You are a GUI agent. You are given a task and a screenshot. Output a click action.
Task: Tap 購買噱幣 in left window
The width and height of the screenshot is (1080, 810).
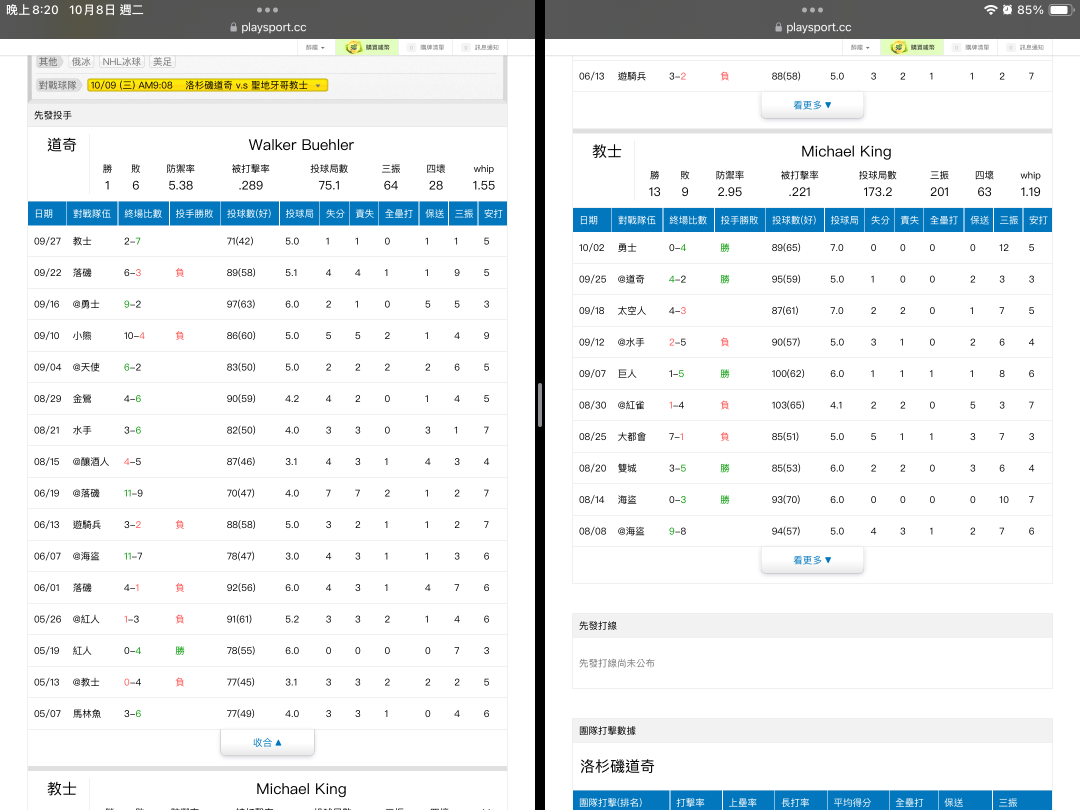[367, 47]
